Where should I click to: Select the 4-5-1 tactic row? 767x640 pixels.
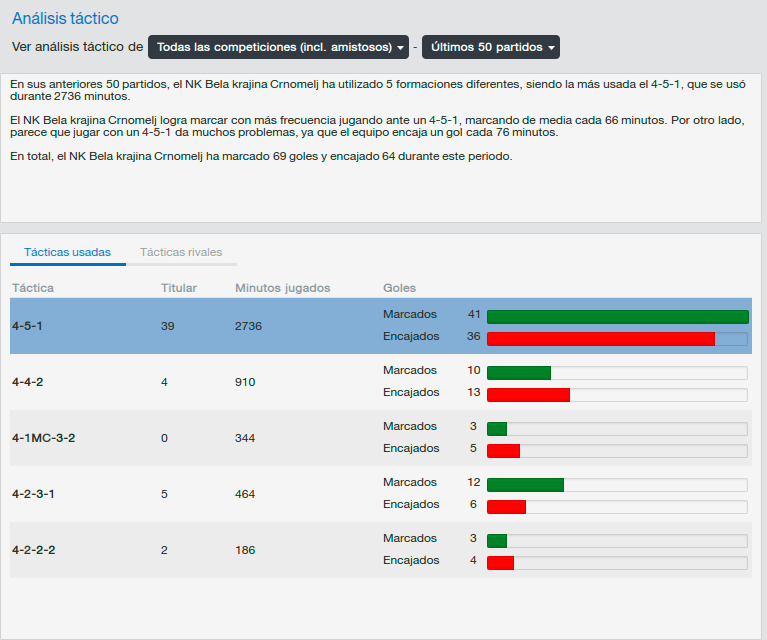(x=381, y=326)
